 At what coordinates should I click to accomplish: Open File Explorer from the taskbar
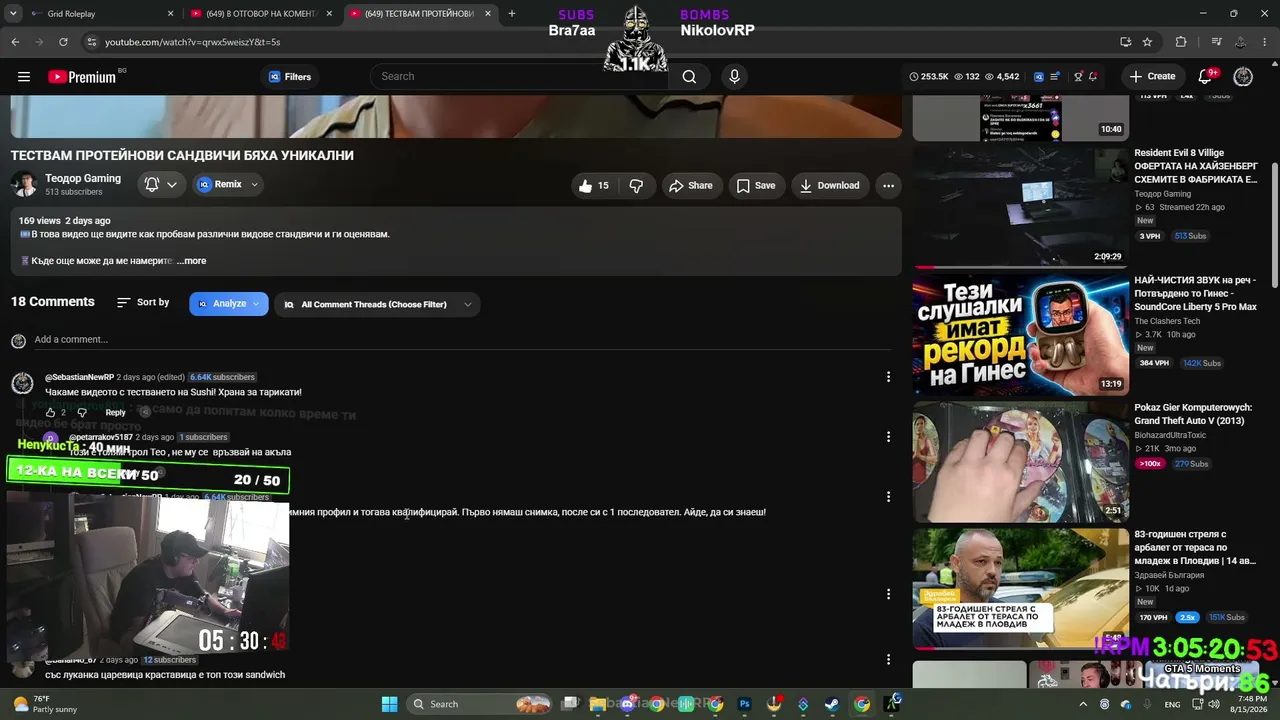coord(598,704)
